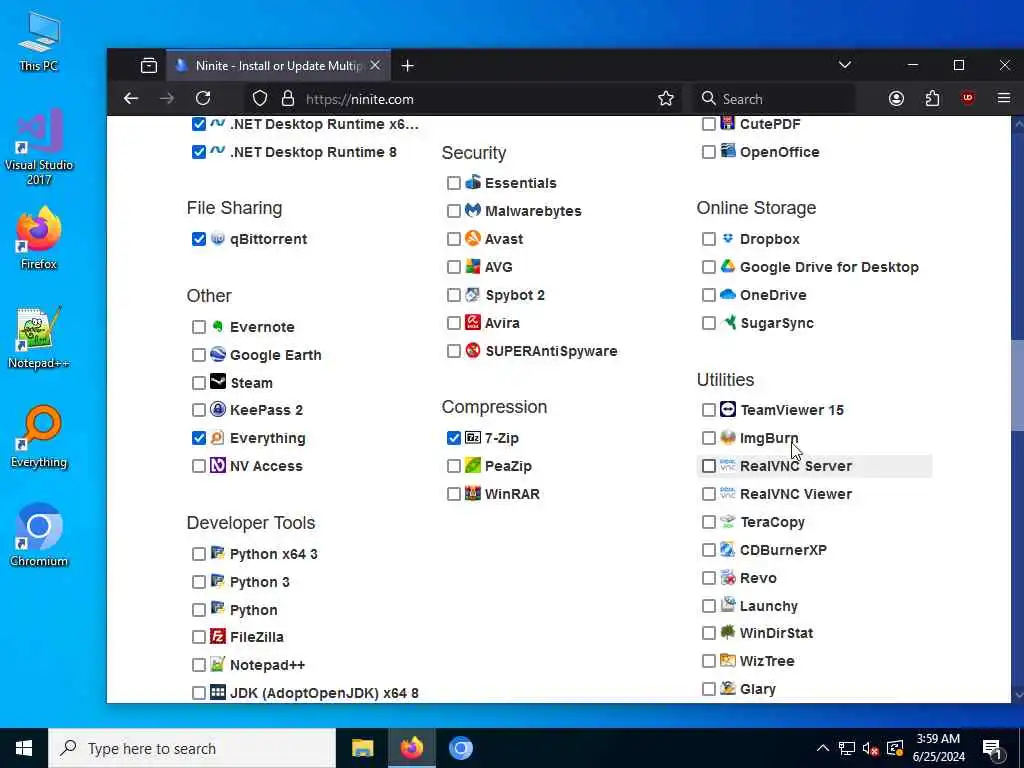This screenshot has height=768, width=1024.
Task: Uncheck .NET Desktop Runtime 8 checkbox
Action: [199, 152]
